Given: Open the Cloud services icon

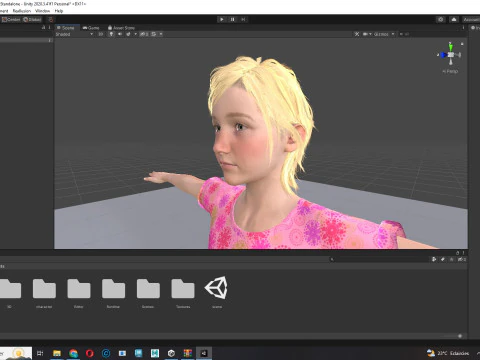Looking at the screenshot, I should [x=454, y=19].
